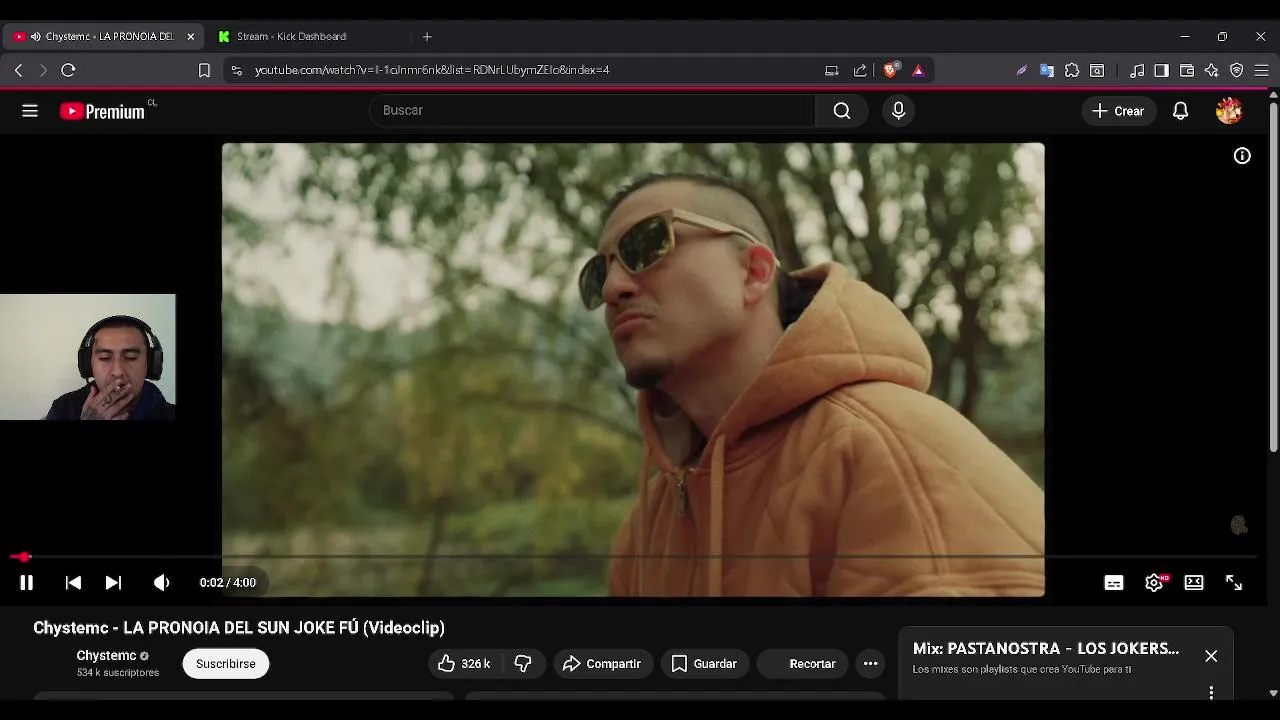
Task: View site information icon
Action: (x=236, y=70)
